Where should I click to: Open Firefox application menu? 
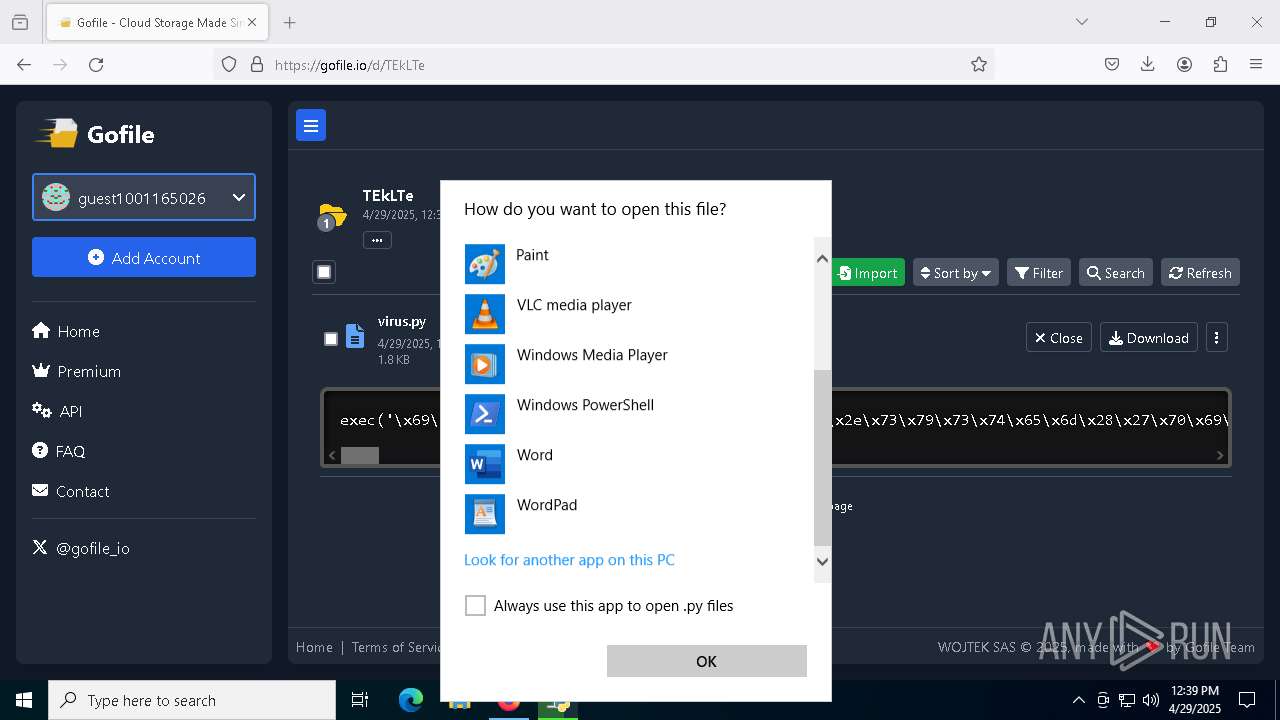(x=1256, y=64)
